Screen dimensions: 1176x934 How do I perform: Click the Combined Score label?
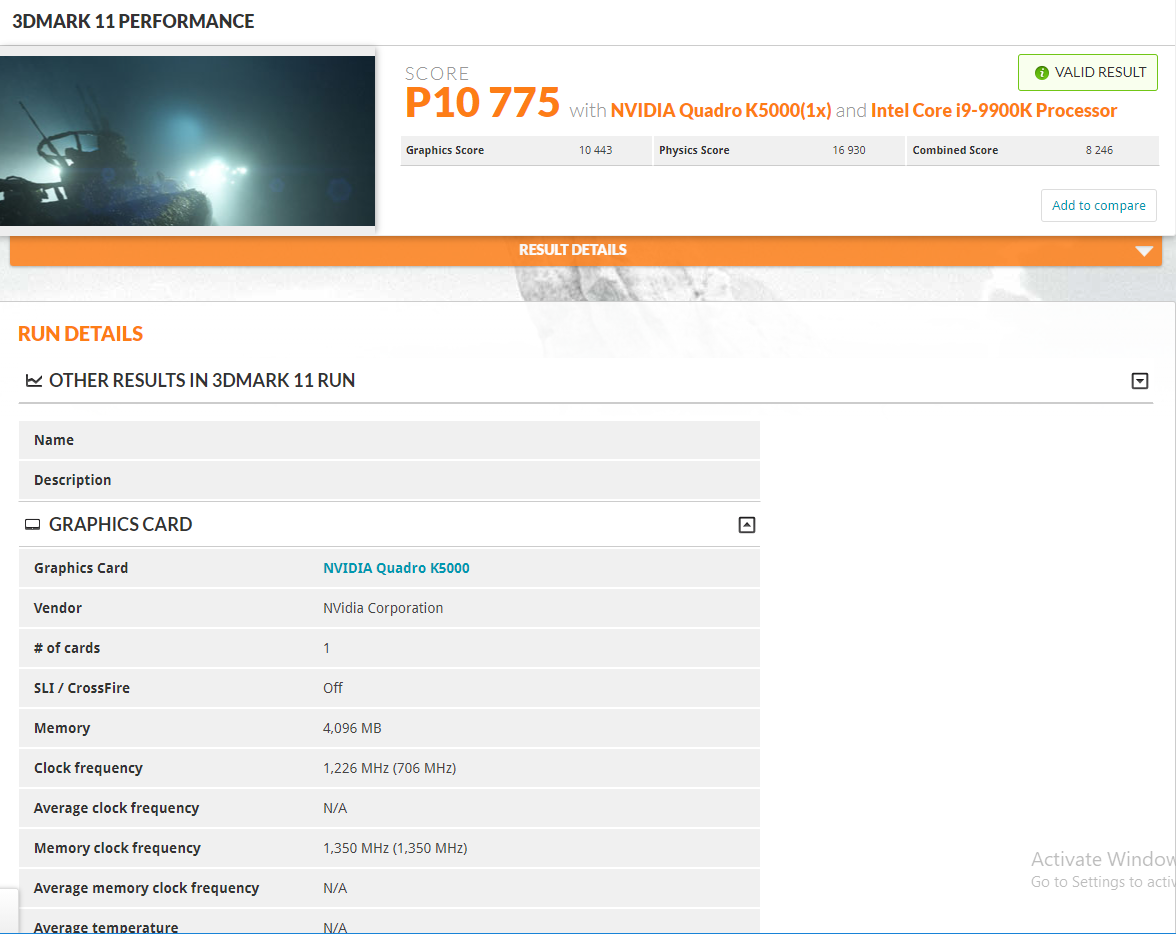click(x=955, y=150)
